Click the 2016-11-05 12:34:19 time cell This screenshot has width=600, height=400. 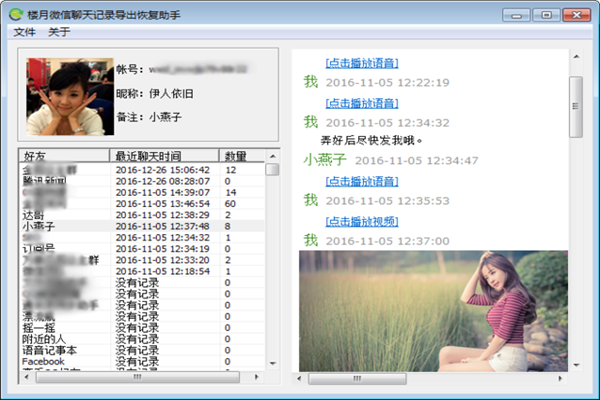tap(163, 249)
